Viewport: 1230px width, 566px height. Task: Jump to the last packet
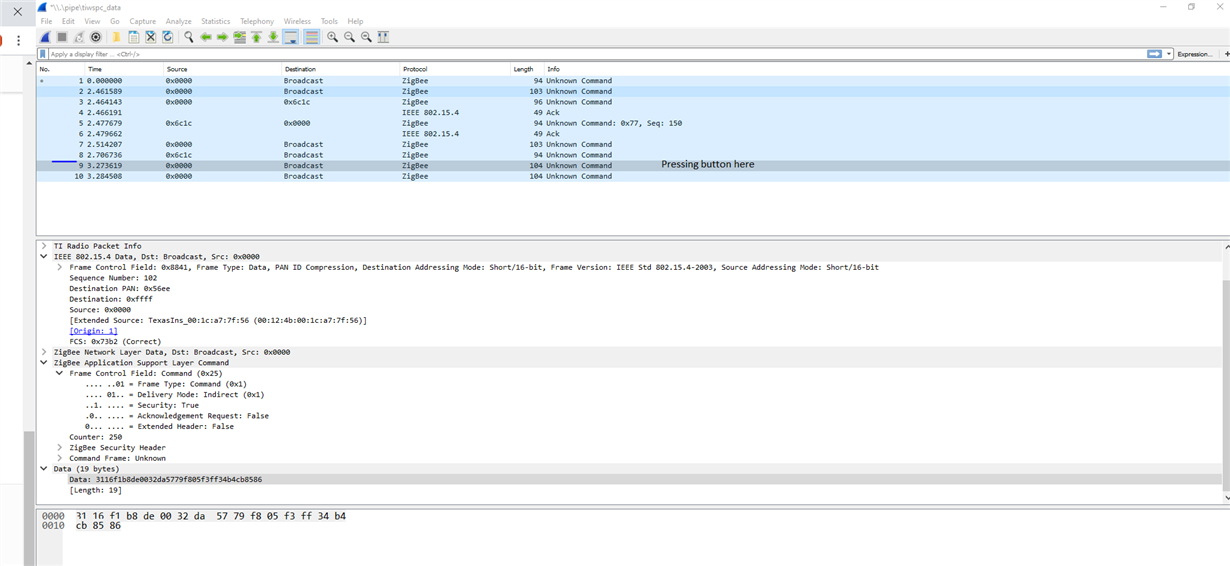click(x=273, y=37)
